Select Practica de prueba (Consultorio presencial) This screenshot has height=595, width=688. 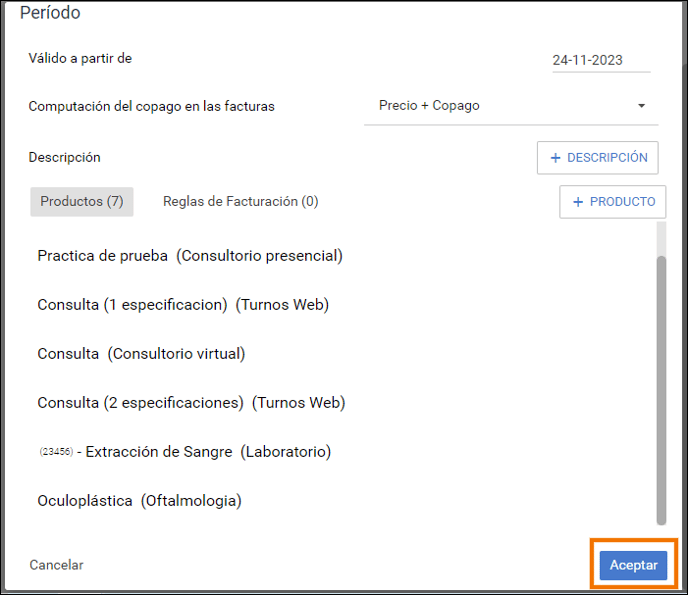(190, 256)
